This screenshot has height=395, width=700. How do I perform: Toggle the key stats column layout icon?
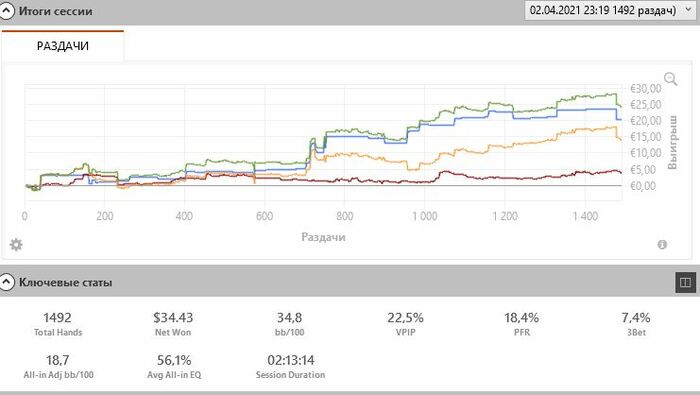point(685,282)
